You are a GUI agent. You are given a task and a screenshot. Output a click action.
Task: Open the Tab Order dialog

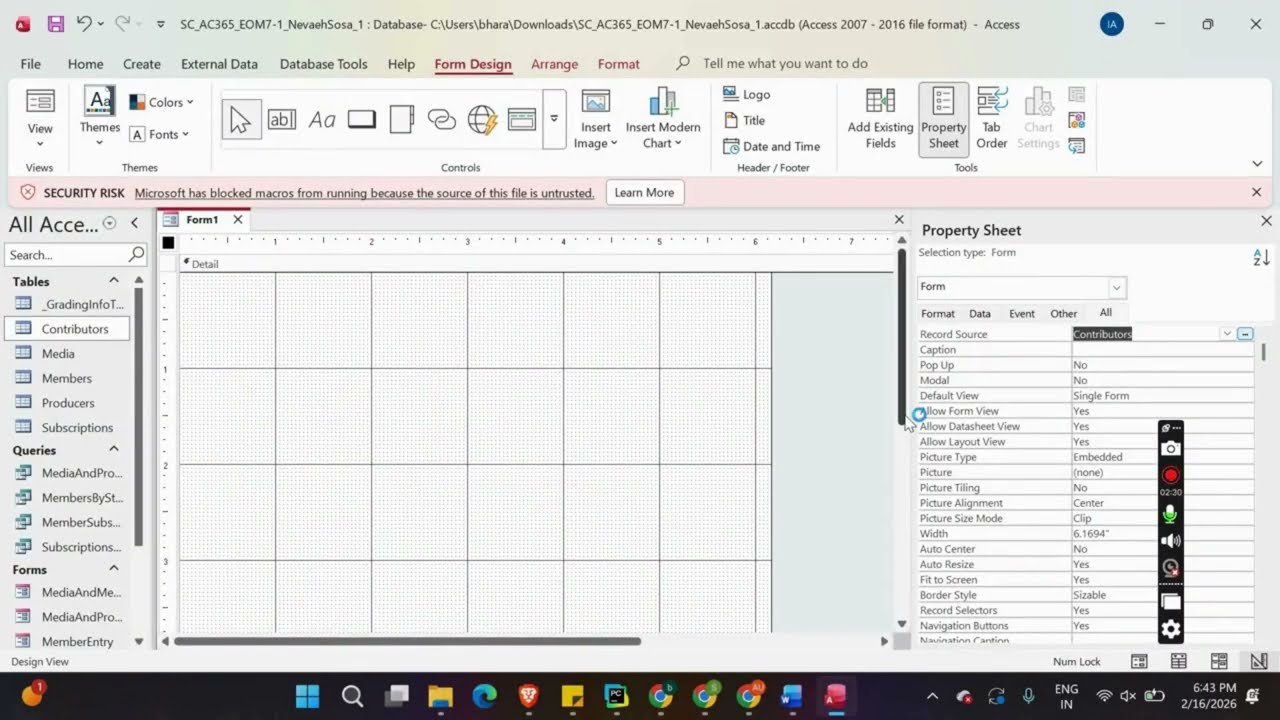[991, 119]
